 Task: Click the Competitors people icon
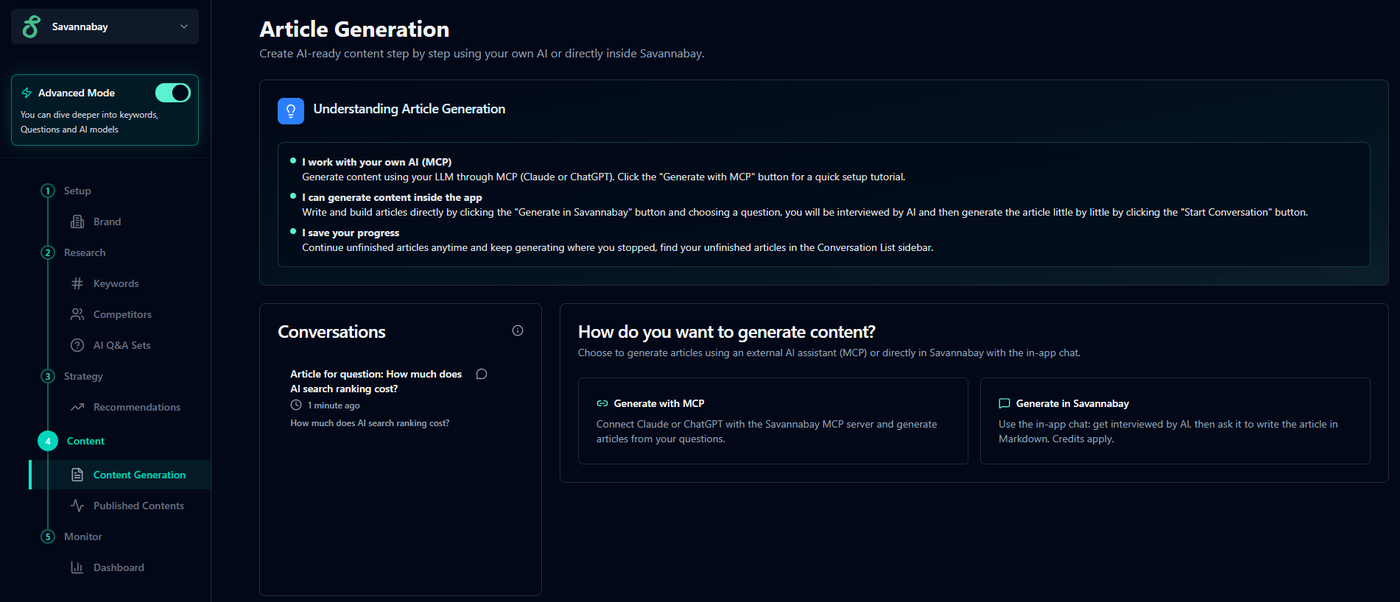coord(77,315)
